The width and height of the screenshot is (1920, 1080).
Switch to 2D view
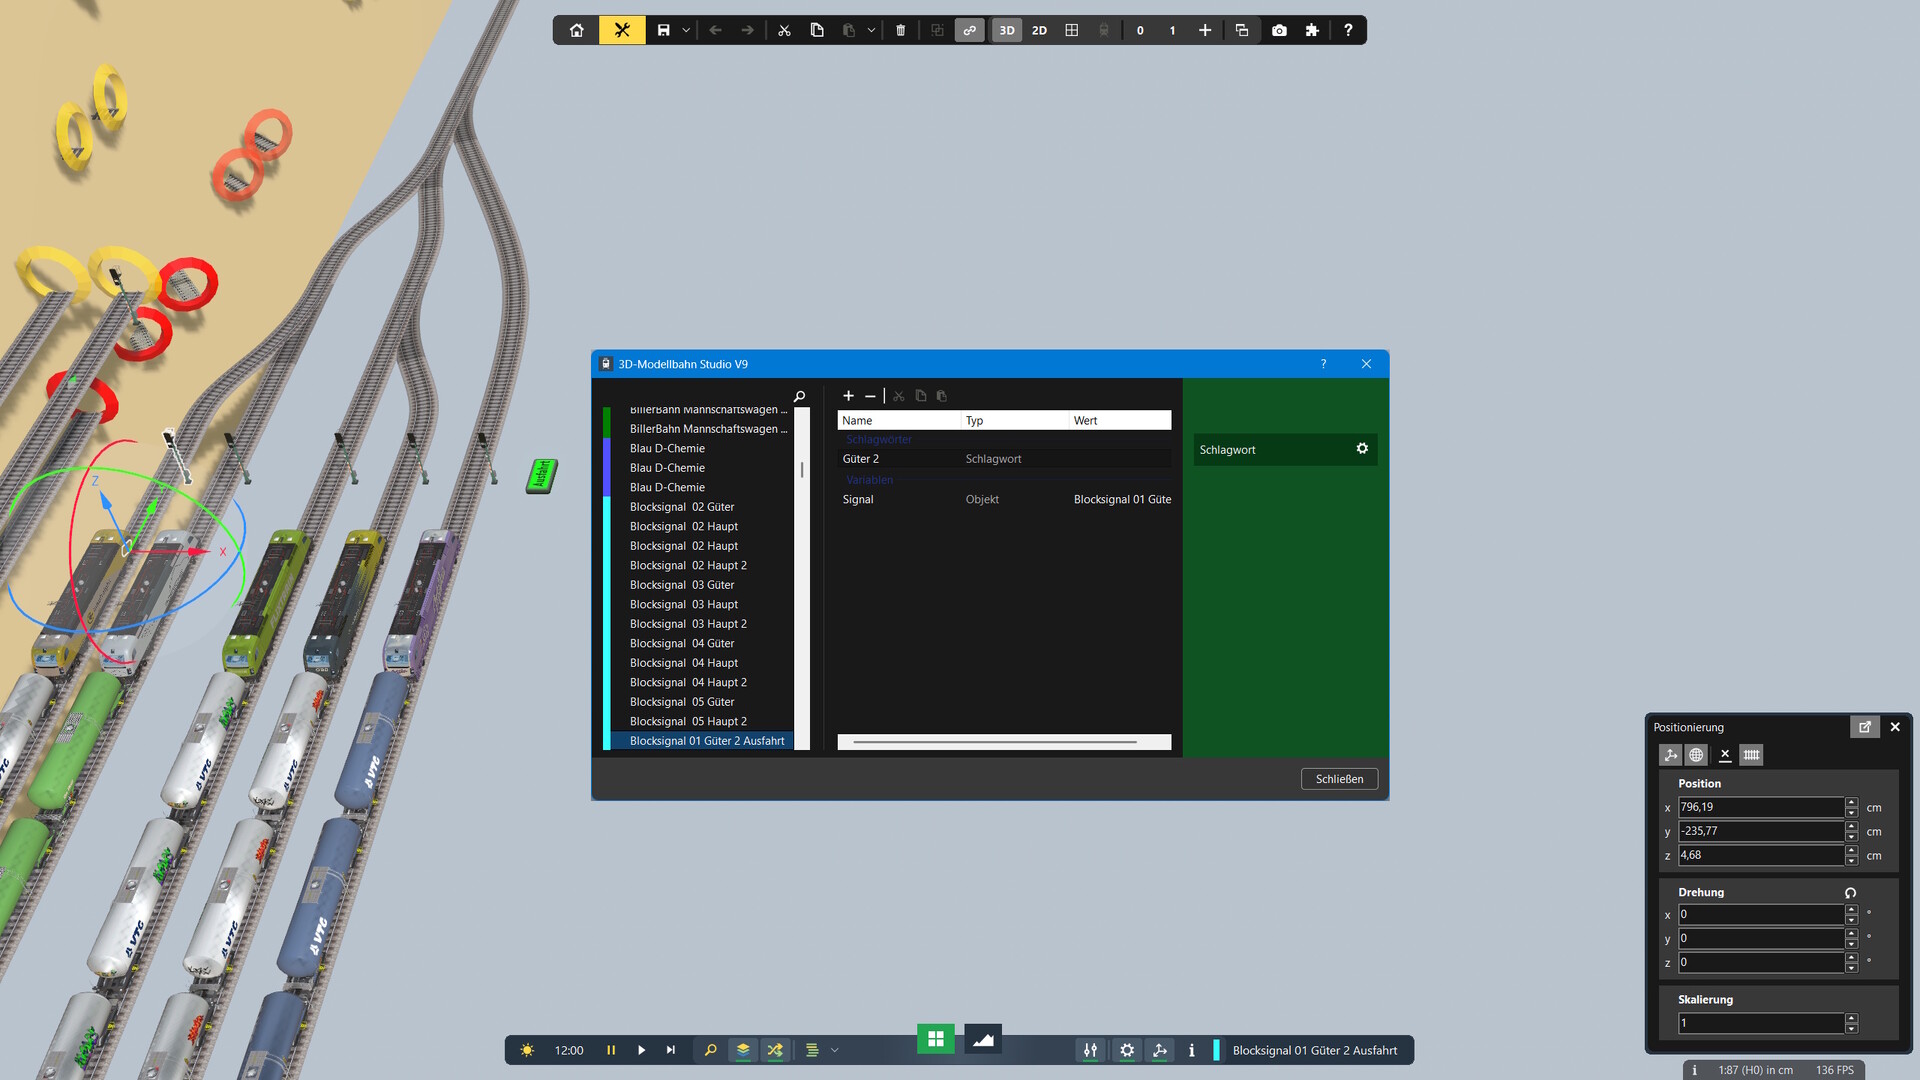coord(1039,30)
